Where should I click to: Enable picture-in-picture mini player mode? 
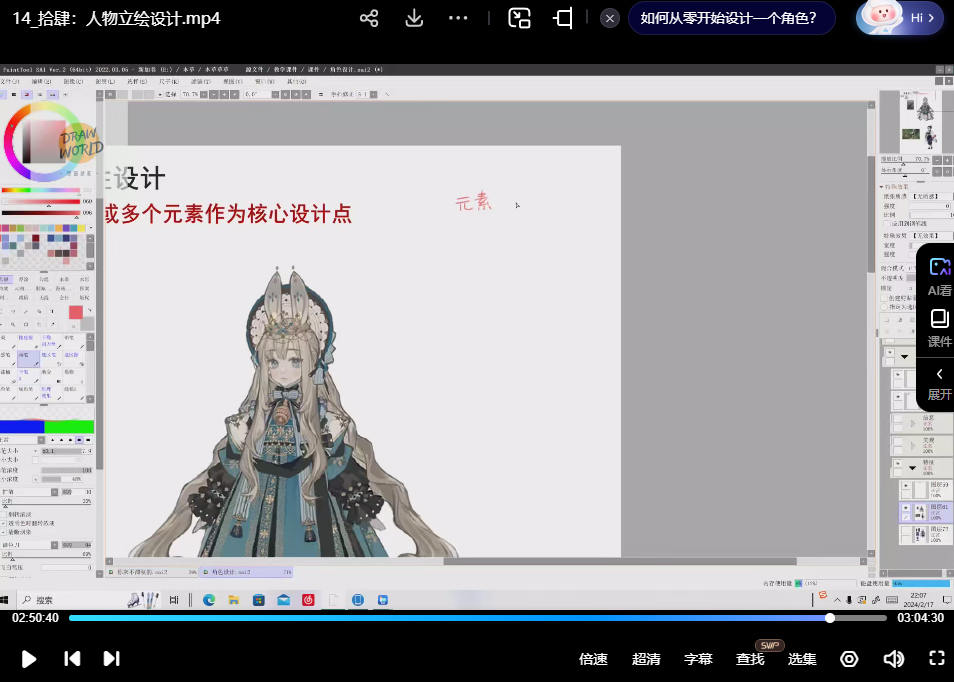(x=519, y=18)
